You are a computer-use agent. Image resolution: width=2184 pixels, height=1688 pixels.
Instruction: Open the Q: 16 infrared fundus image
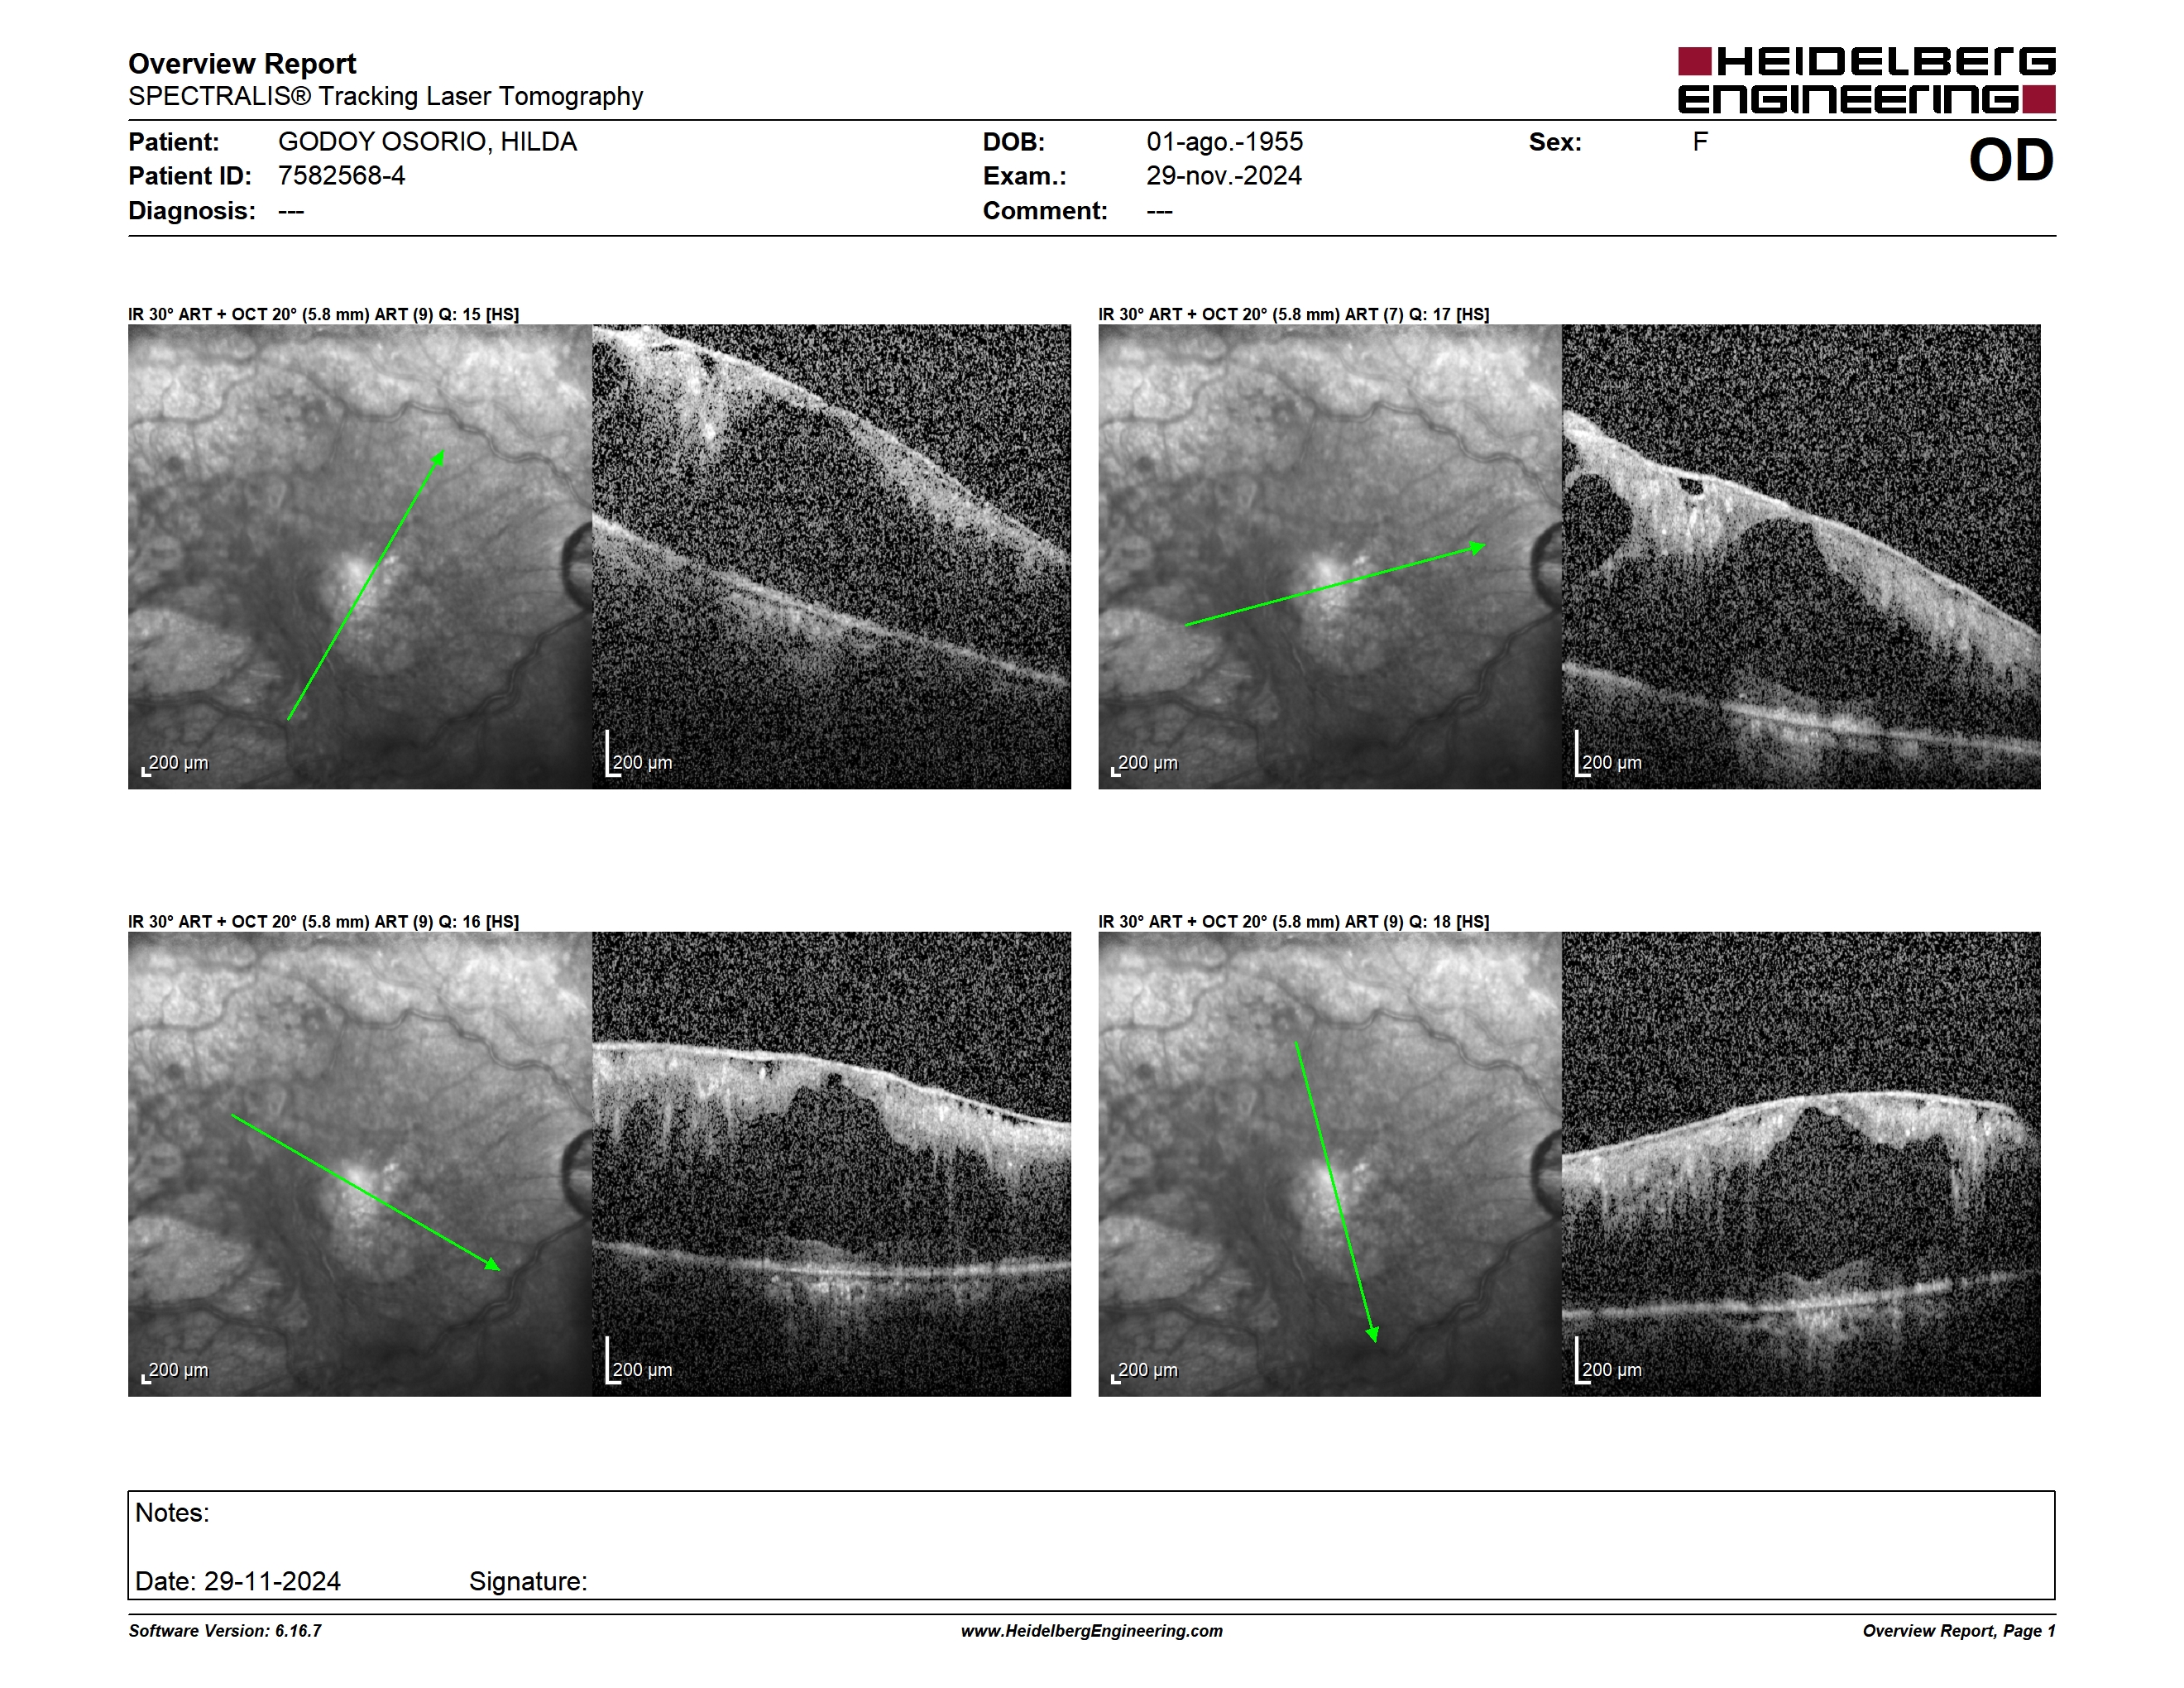[360, 1164]
